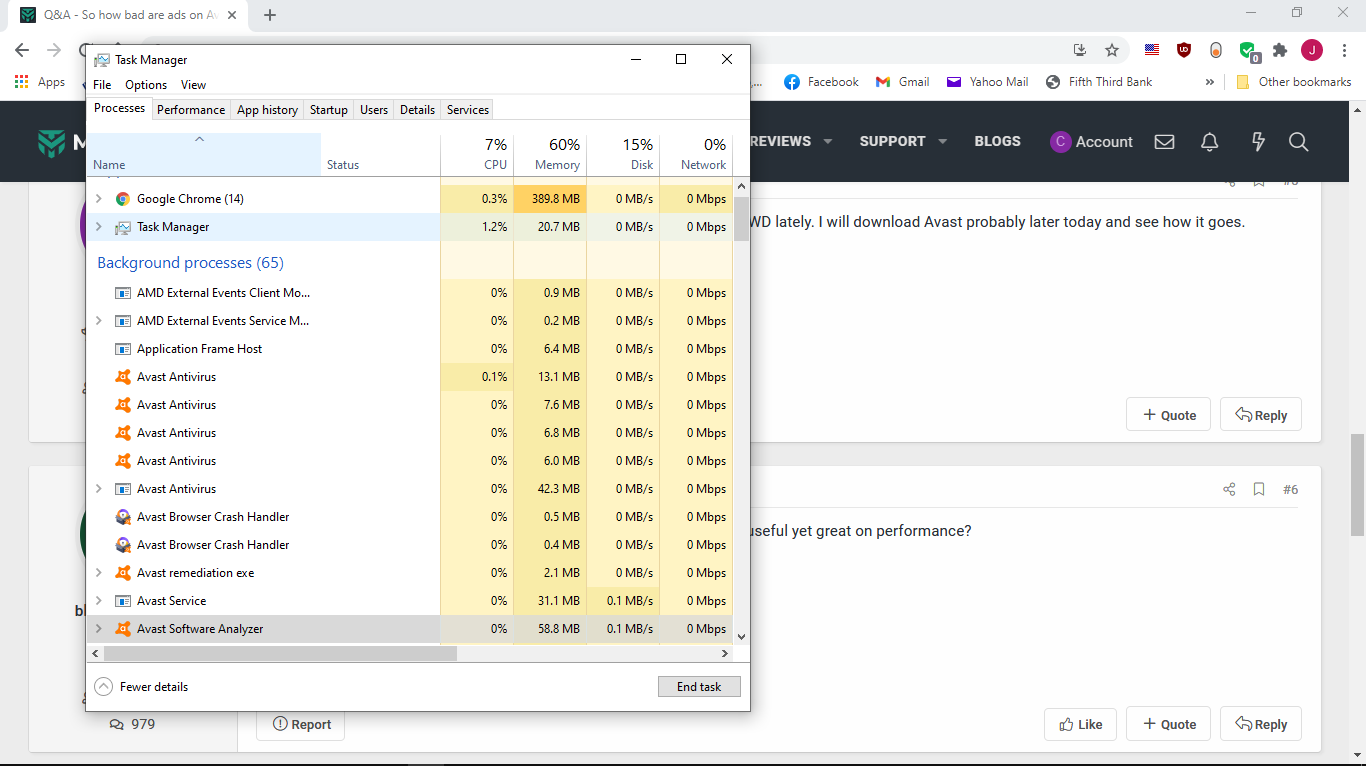This screenshot has width=1366, height=766.
Task: Click the install app icon in Chrome's address bar
Action: (x=1080, y=50)
